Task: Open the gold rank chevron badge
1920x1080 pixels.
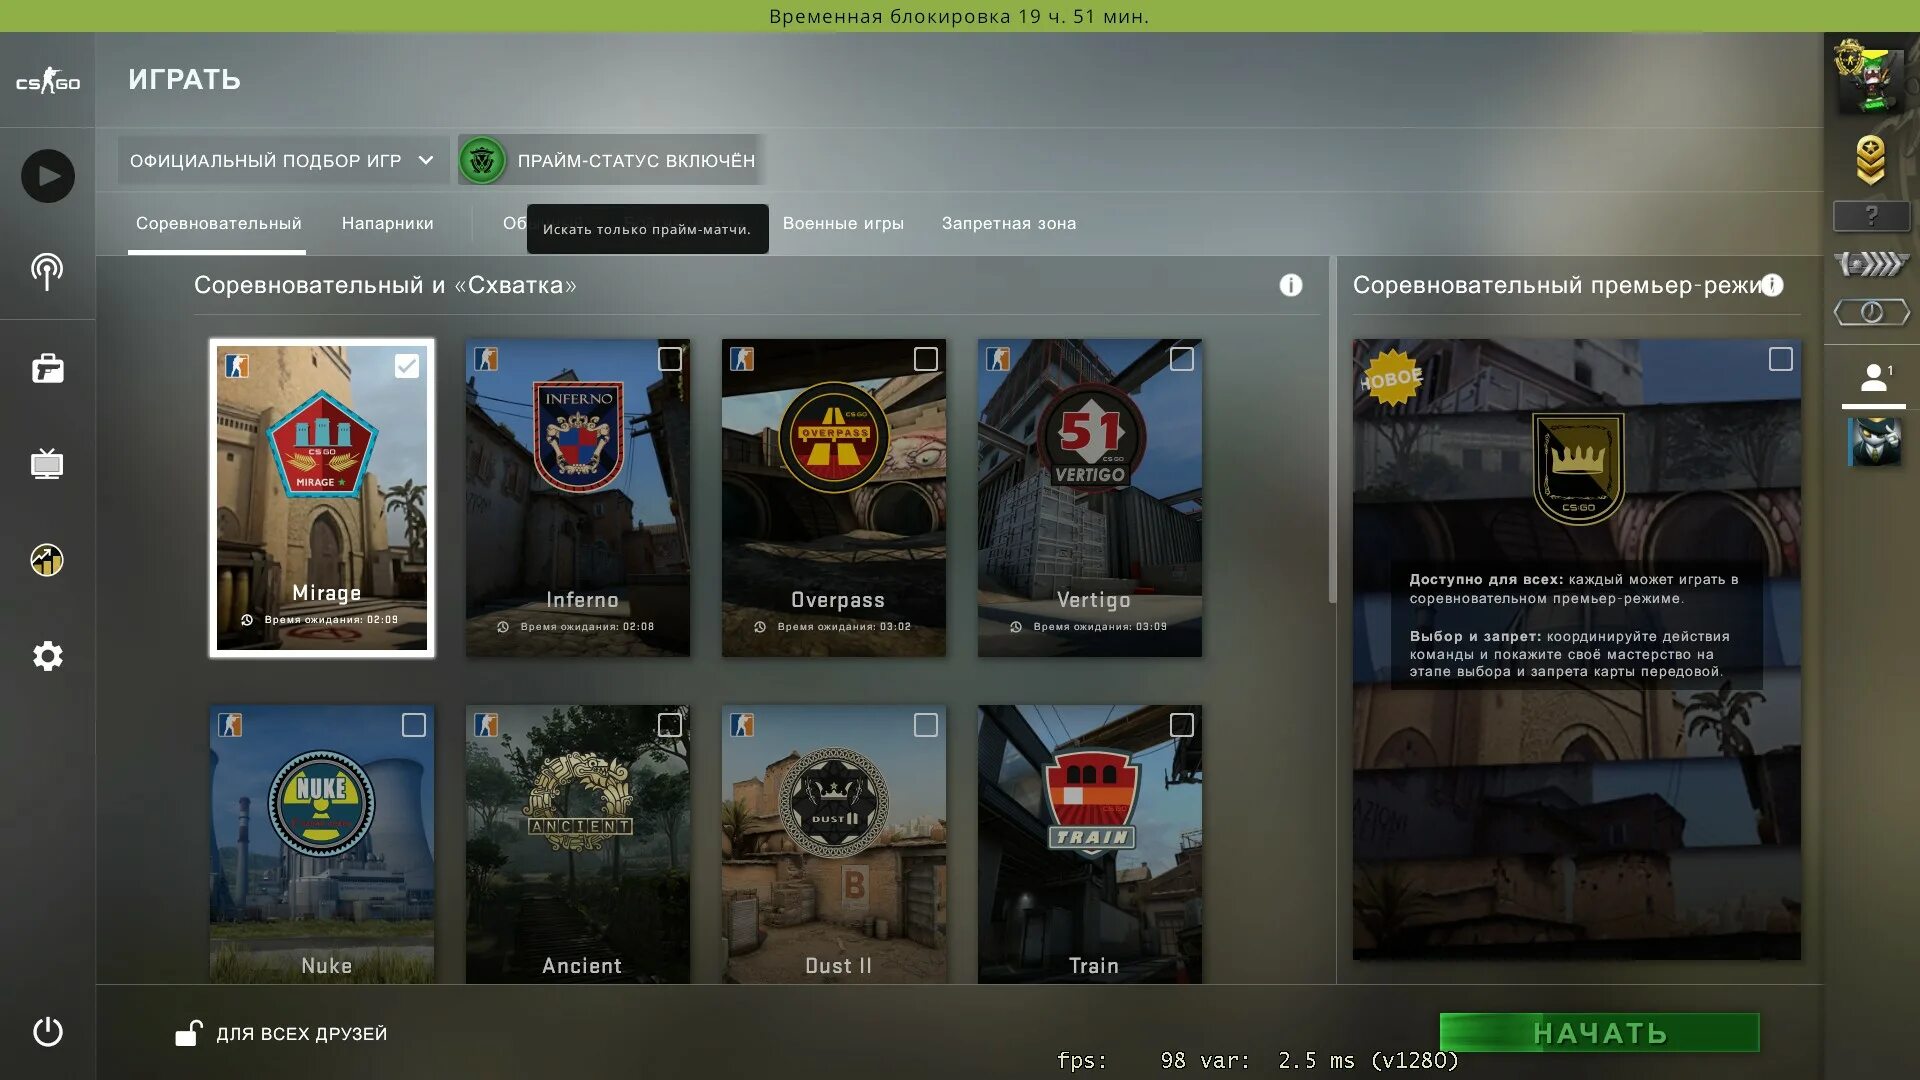Action: click(1871, 160)
